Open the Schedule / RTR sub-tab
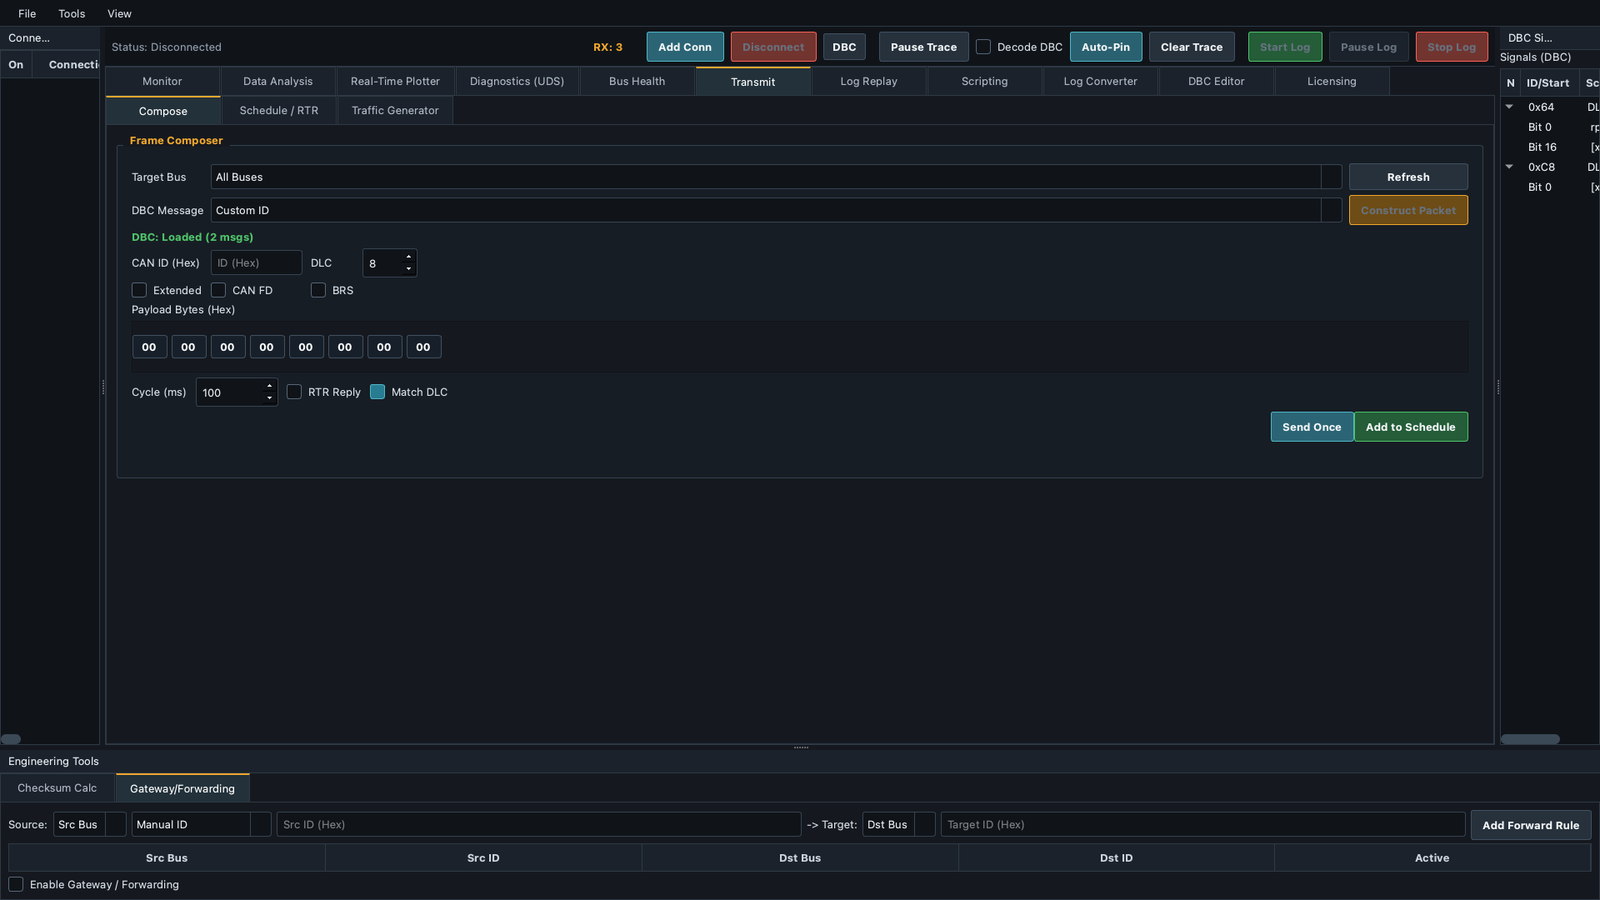 pos(279,111)
